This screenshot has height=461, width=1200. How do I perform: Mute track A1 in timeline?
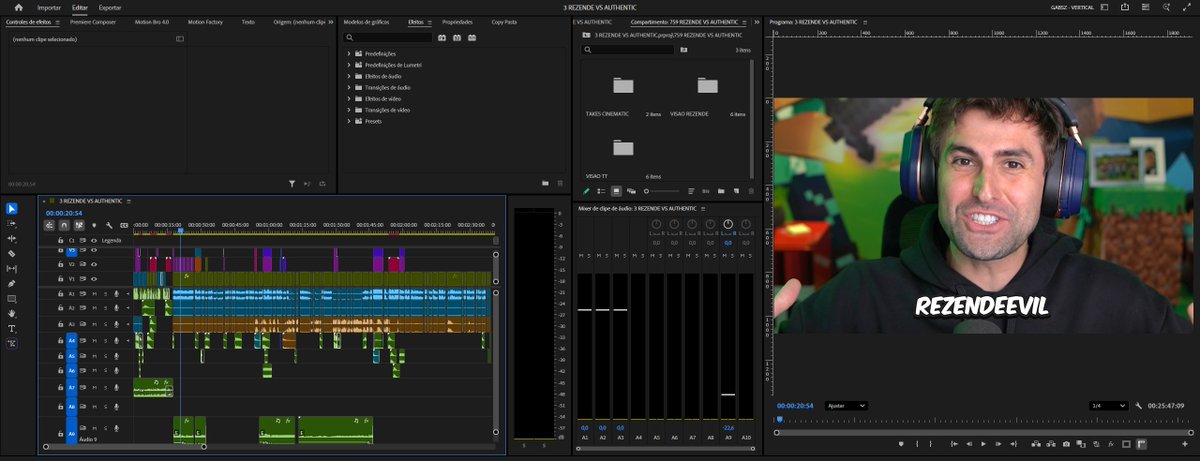(95, 294)
